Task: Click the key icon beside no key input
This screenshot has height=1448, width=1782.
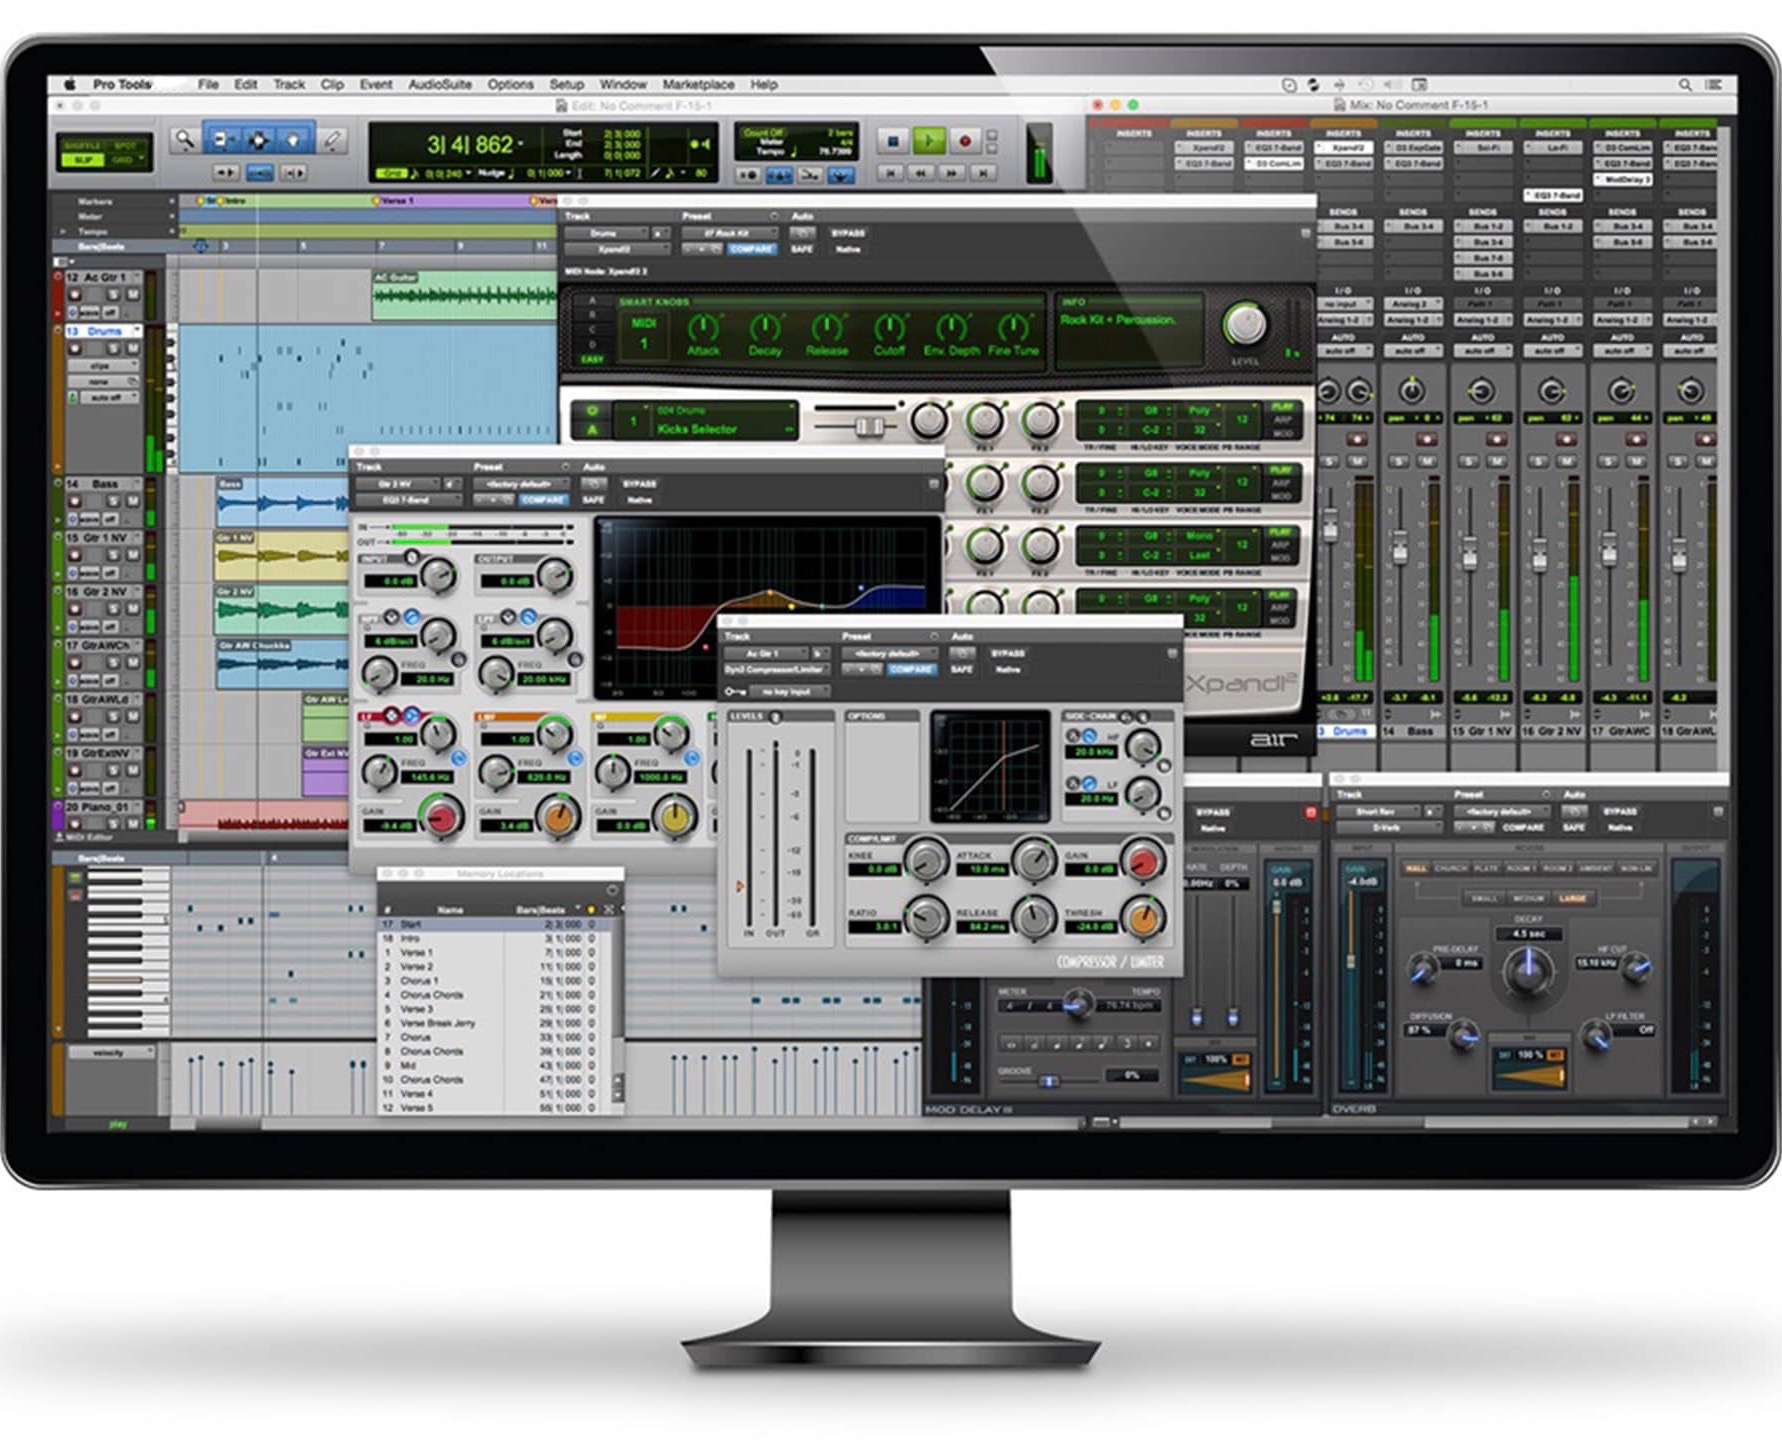Action: pyautogui.click(x=735, y=692)
